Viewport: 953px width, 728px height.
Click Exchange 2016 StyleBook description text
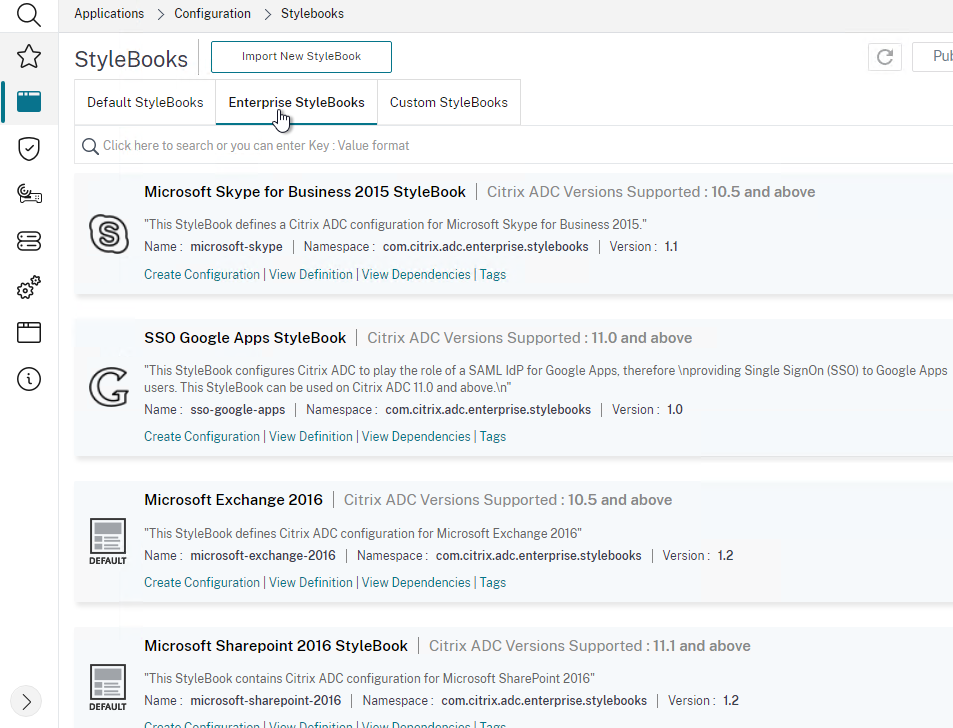[363, 534]
